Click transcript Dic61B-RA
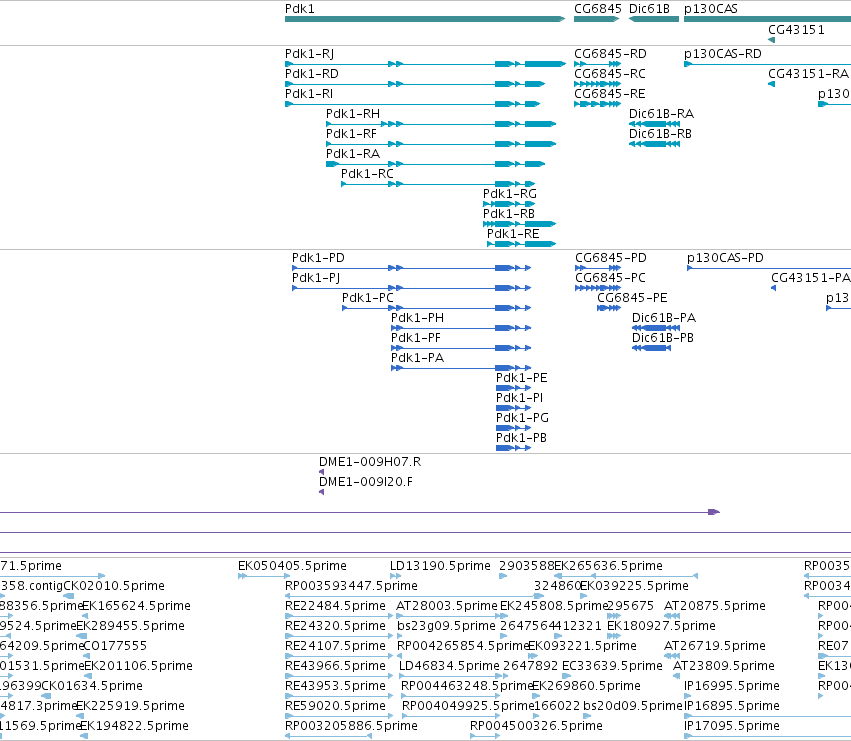Viewport: 851px width, 741px height. click(x=654, y=124)
